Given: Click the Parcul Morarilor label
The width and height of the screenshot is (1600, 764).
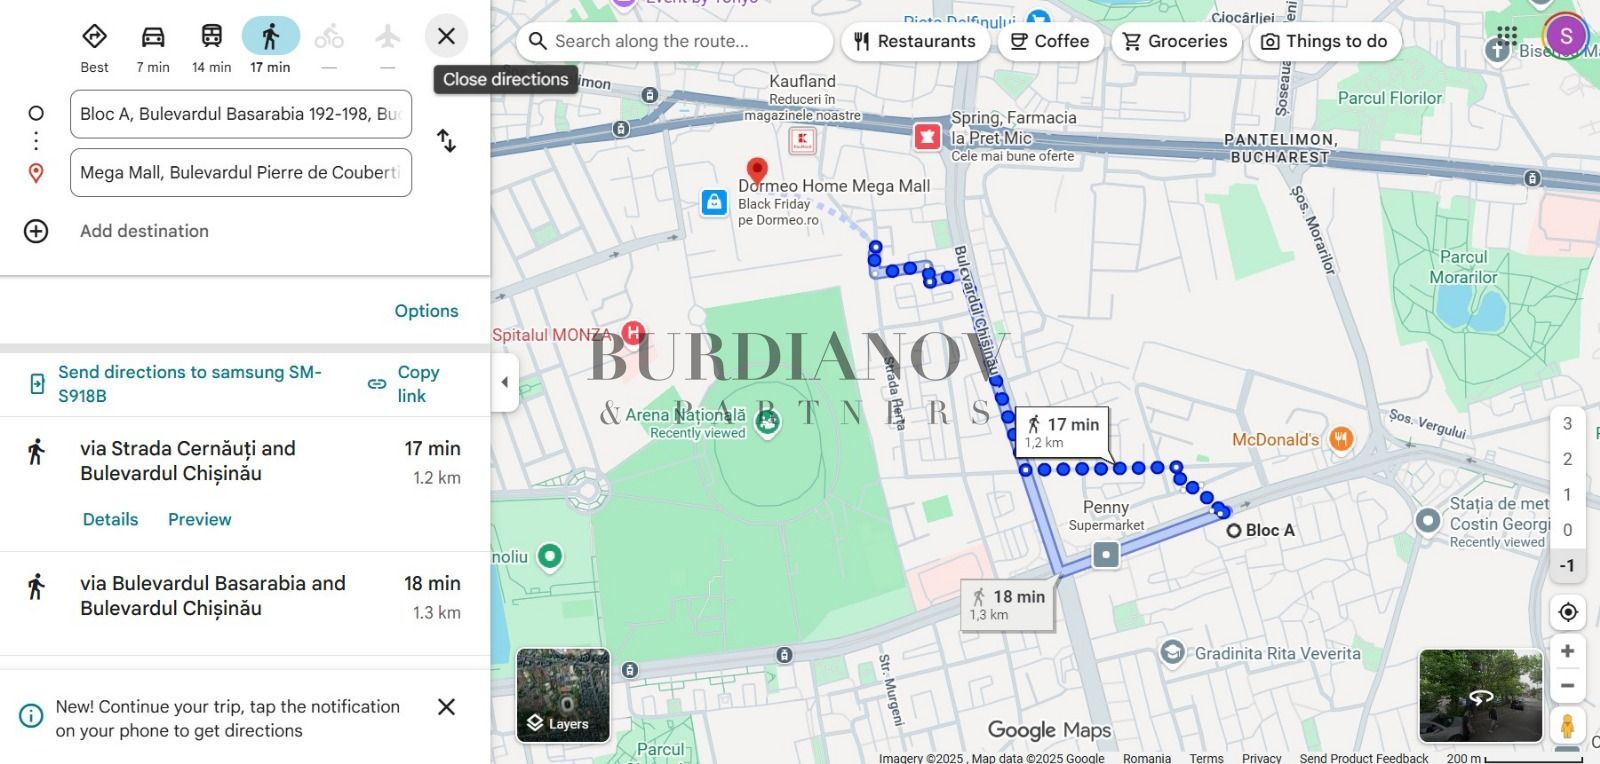Looking at the screenshot, I should pyautogui.click(x=1463, y=267).
